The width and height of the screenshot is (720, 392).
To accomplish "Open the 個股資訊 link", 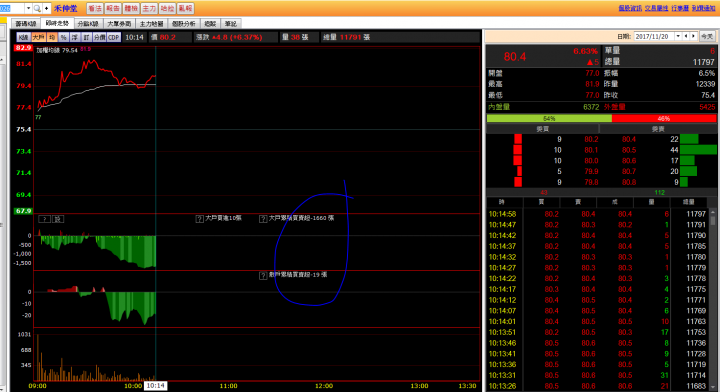I will pos(630,8).
